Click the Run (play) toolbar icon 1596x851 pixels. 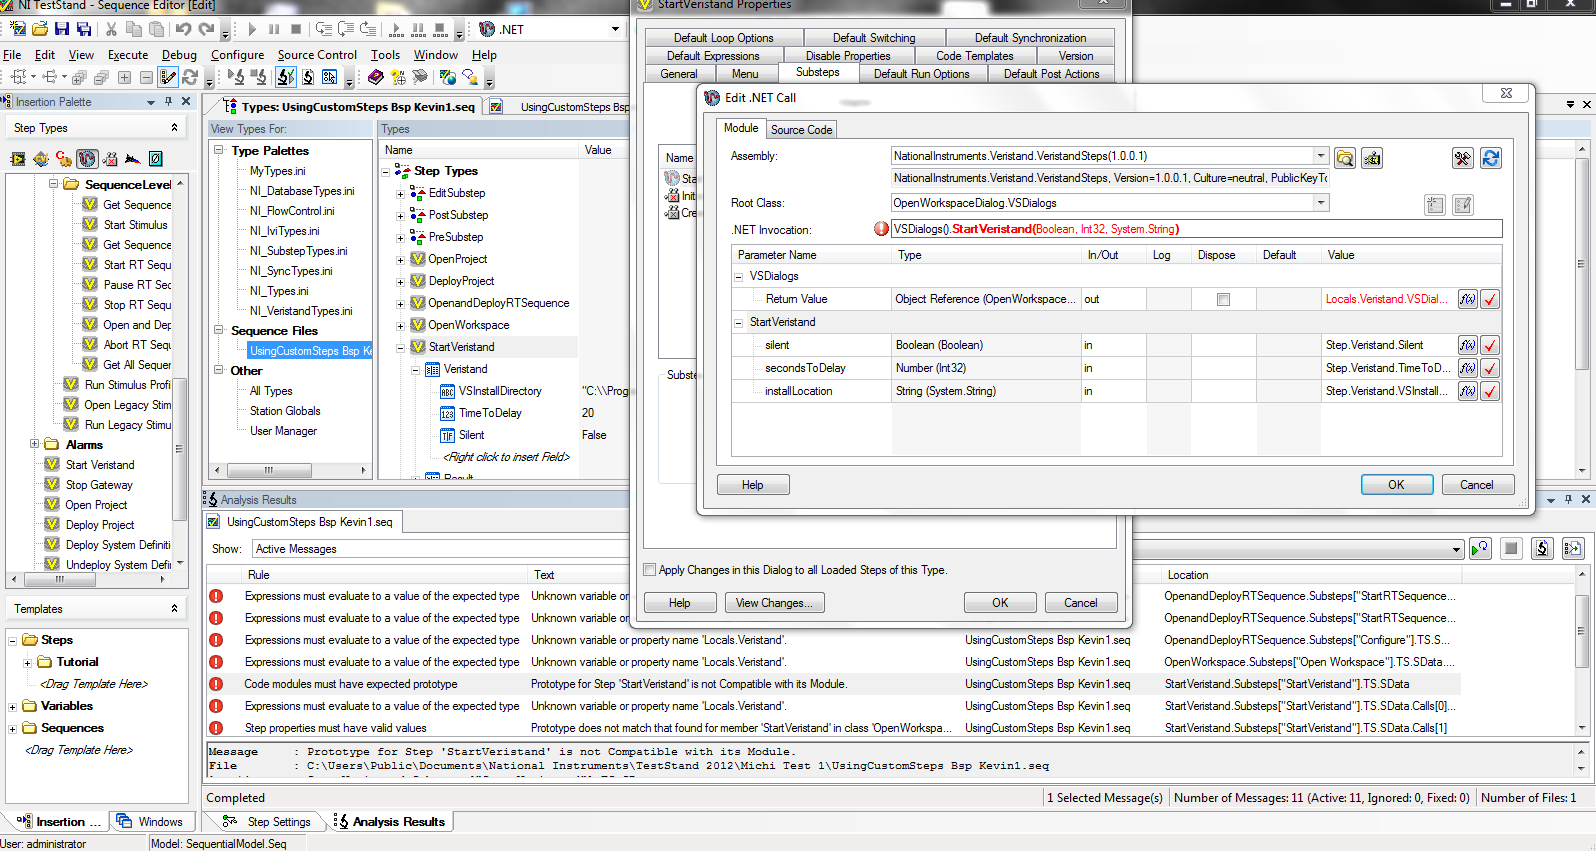252,29
